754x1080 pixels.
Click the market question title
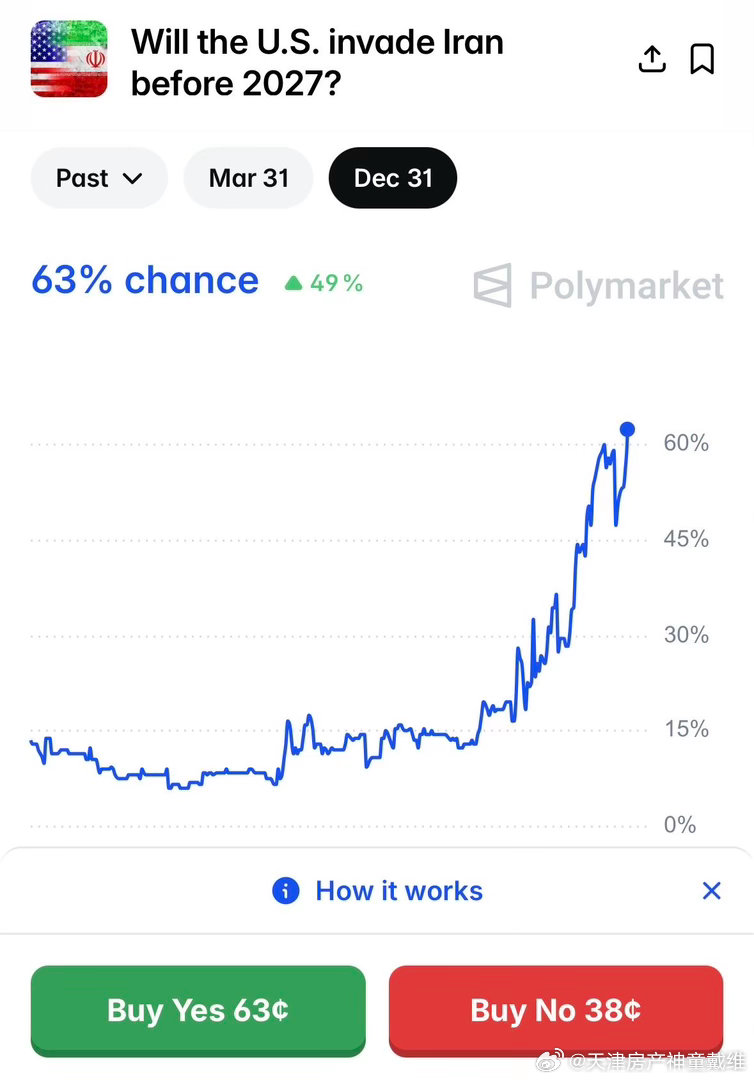317,62
